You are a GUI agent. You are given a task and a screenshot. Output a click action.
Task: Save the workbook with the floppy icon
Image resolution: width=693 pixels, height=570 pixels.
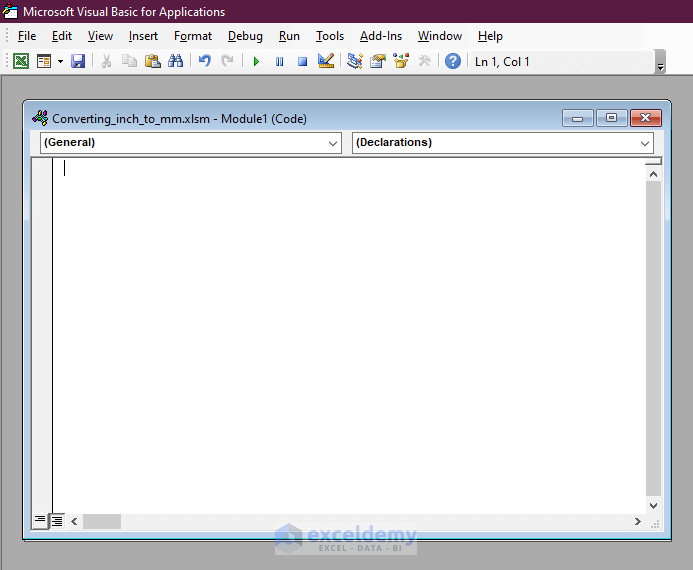(x=78, y=61)
